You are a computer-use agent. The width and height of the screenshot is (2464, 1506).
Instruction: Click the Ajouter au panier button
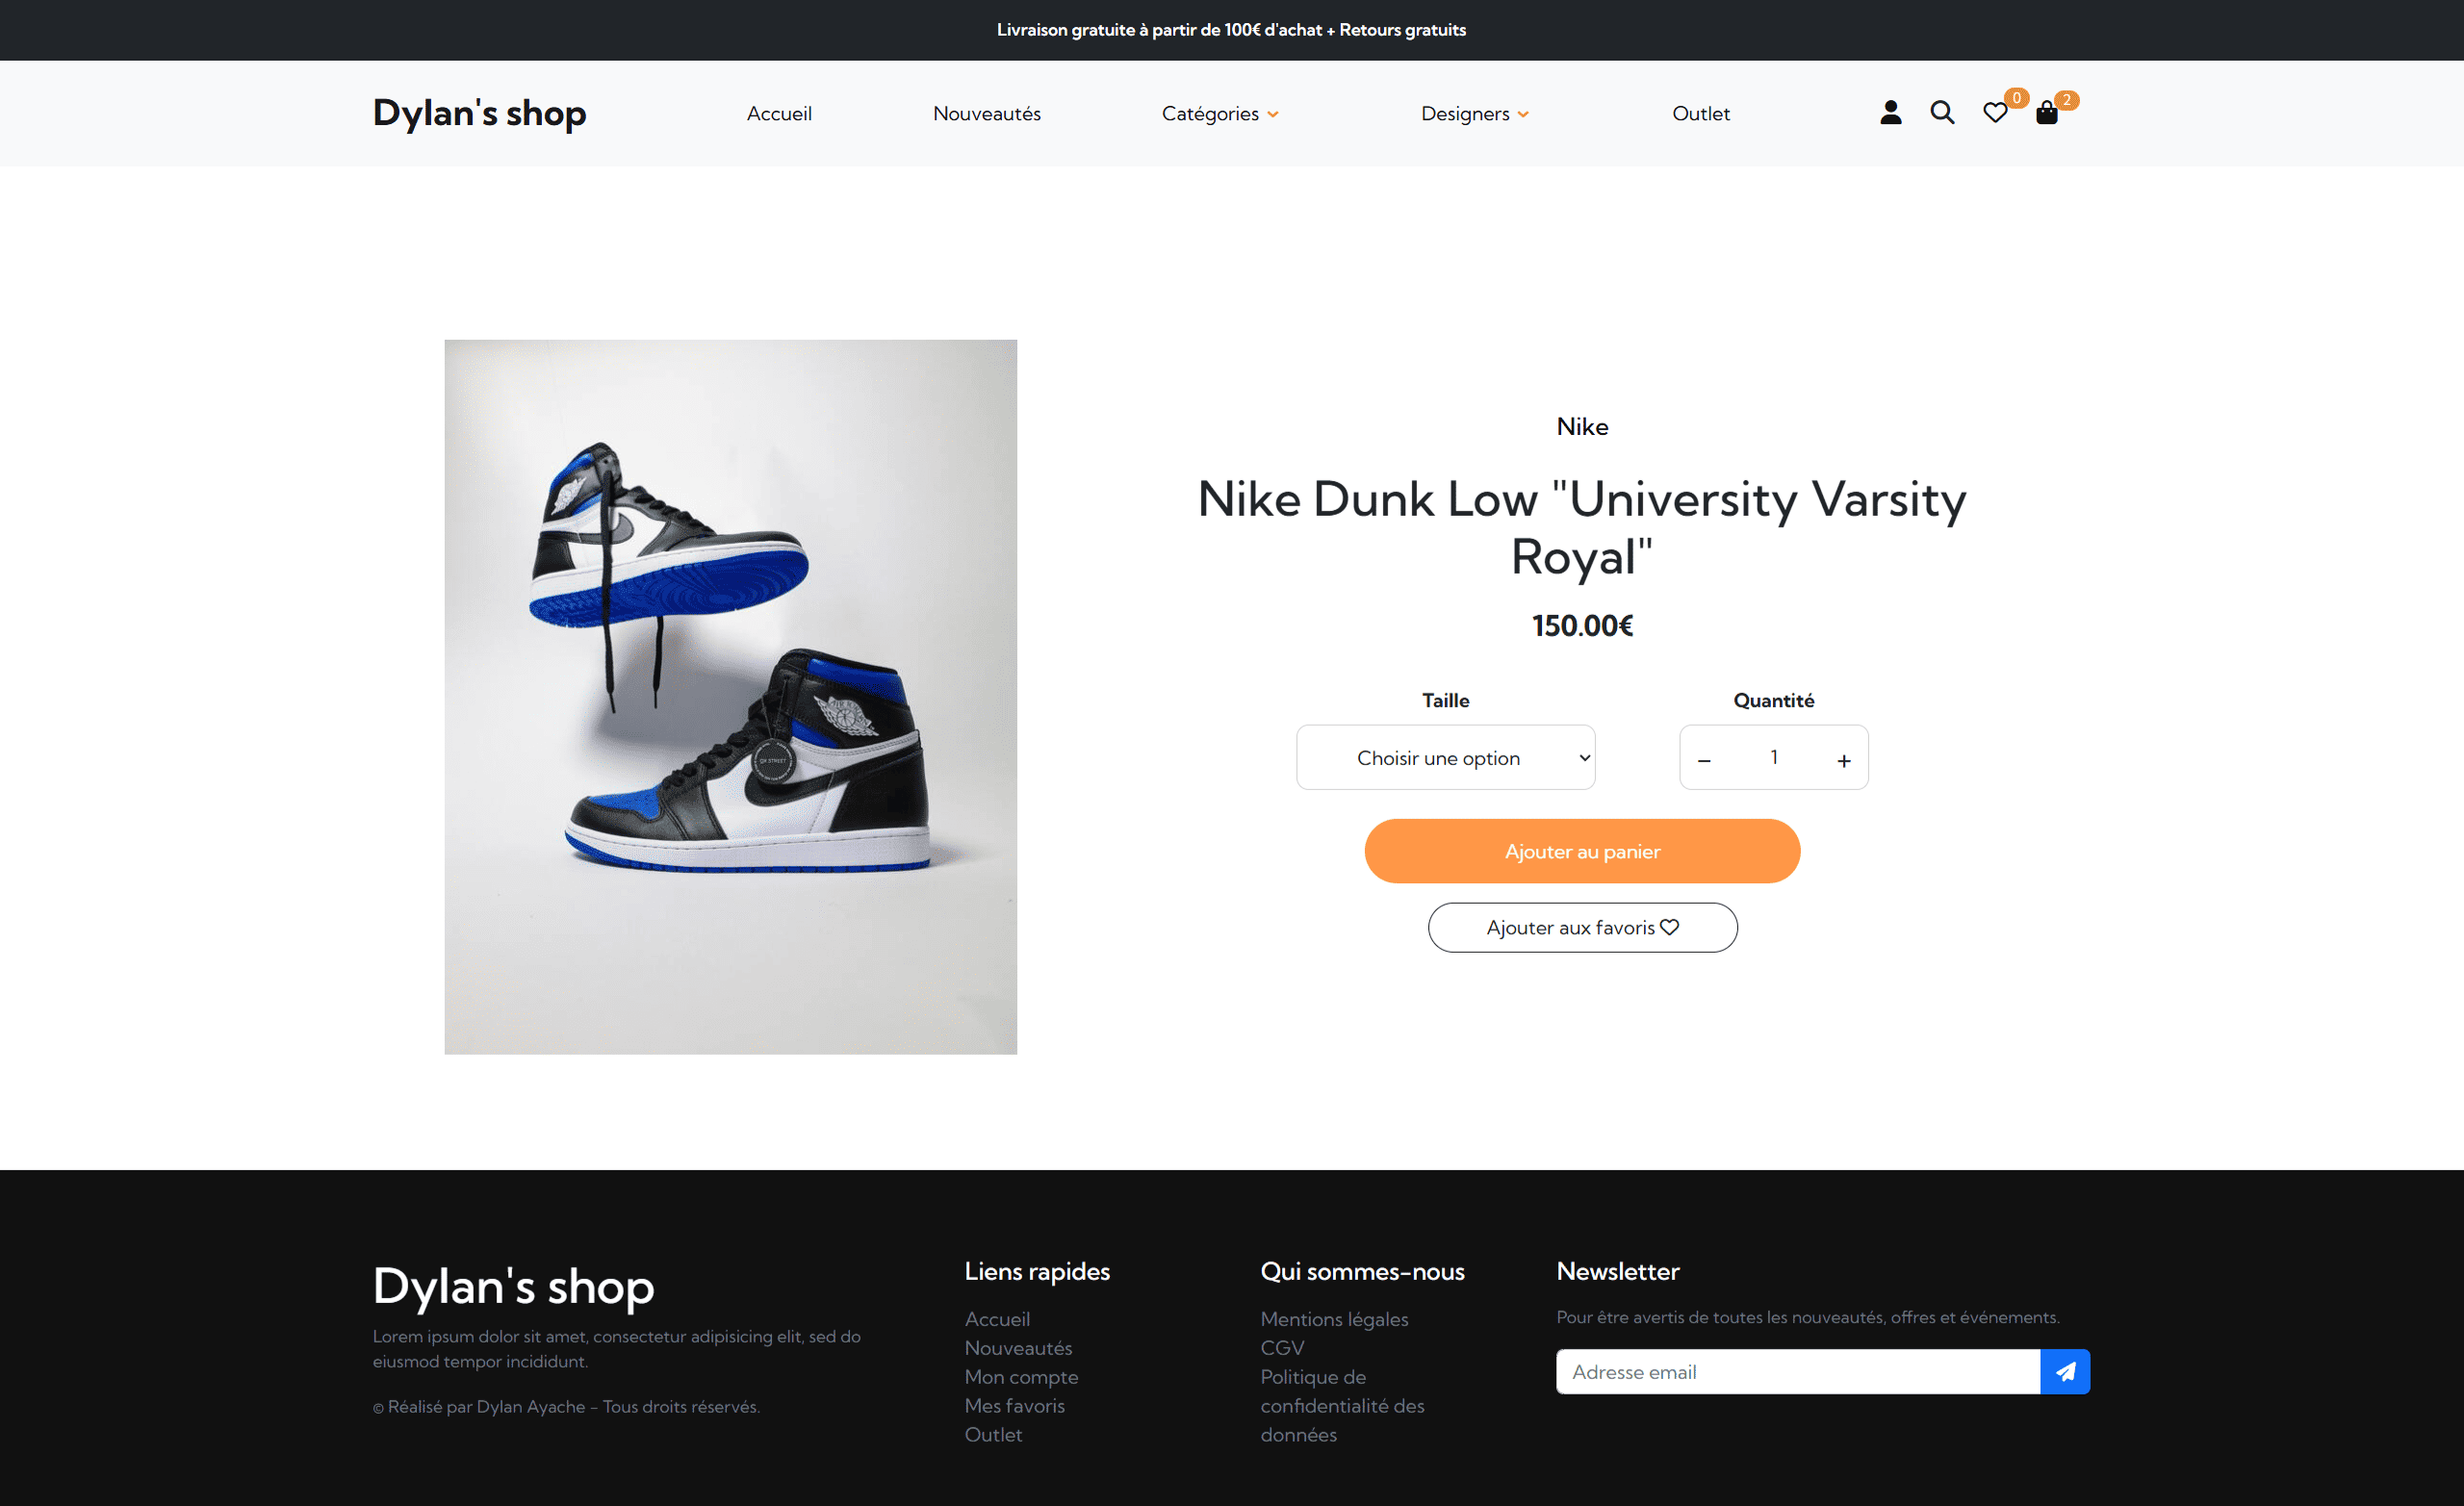[x=1582, y=851]
